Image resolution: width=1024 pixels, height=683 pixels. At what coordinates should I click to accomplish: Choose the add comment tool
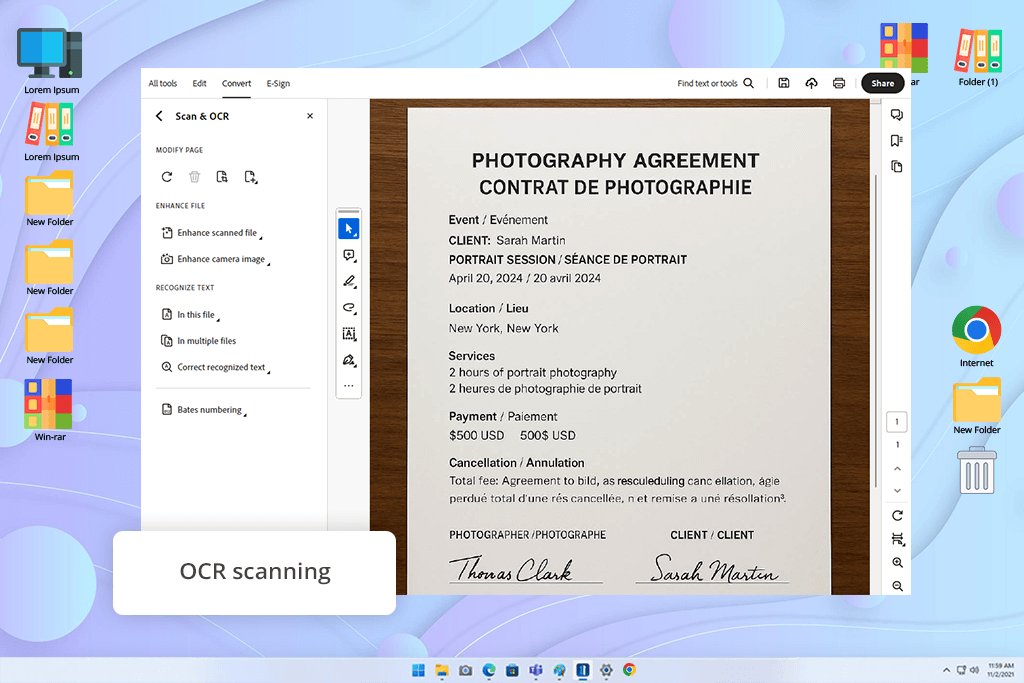click(349, 256)
